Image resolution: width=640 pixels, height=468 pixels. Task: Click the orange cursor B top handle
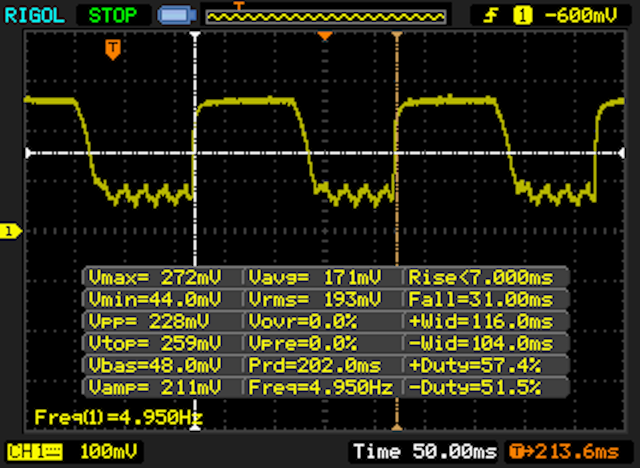[x=397, y=35]
